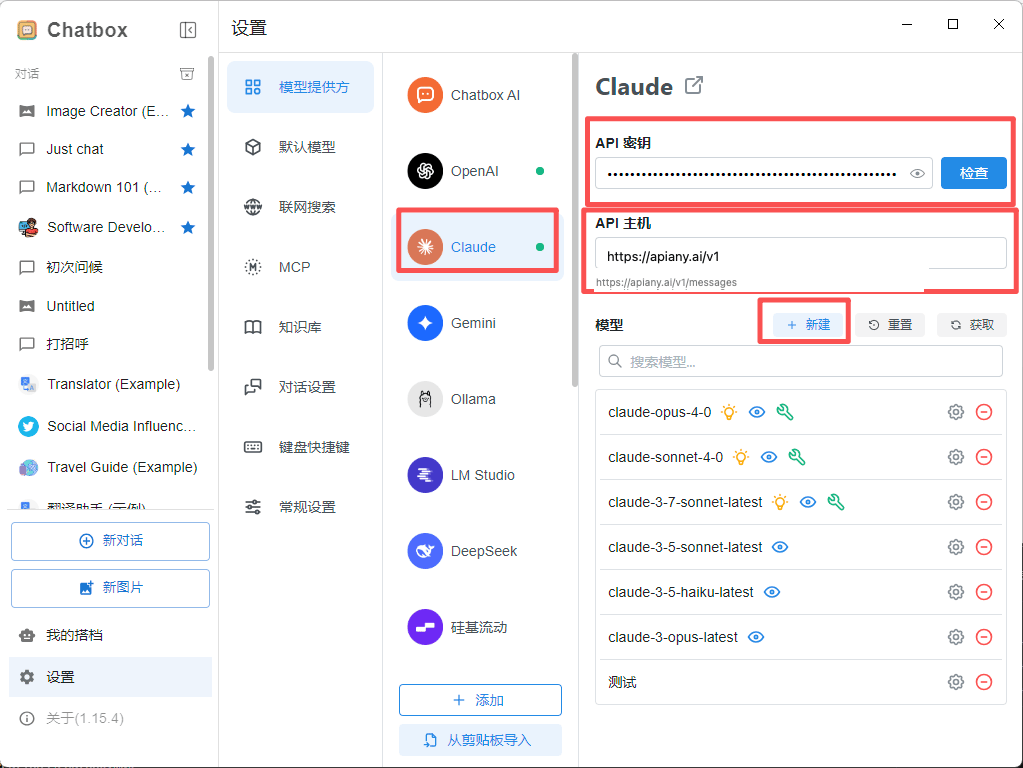Select the 硅基流动 provider
Screen dimensions: 1023x768
(480, 627)
